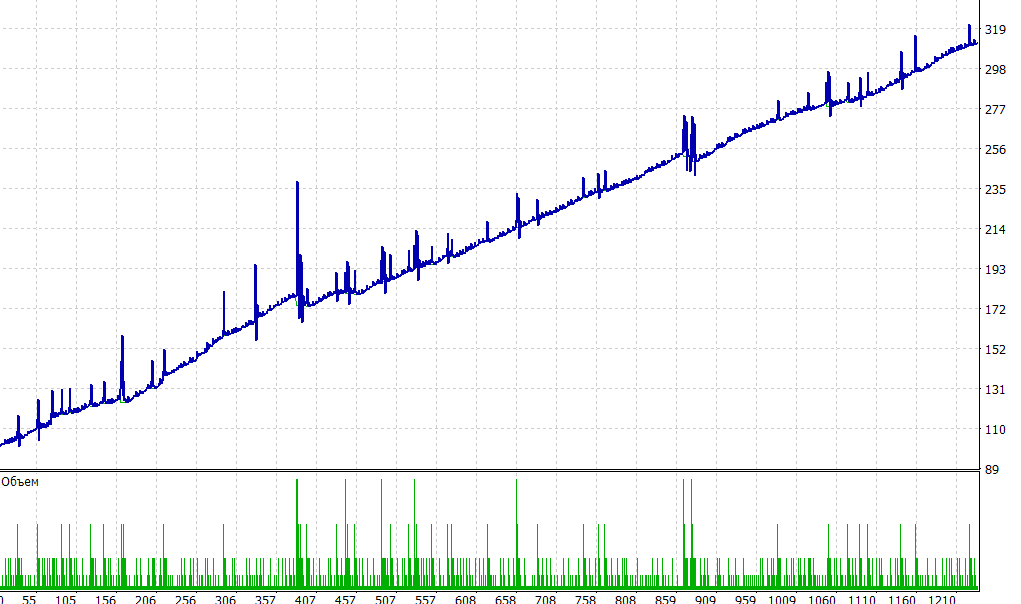Screen dimensions: 1021x604
Task: Click the 235 price scale value
Action: 995,190
